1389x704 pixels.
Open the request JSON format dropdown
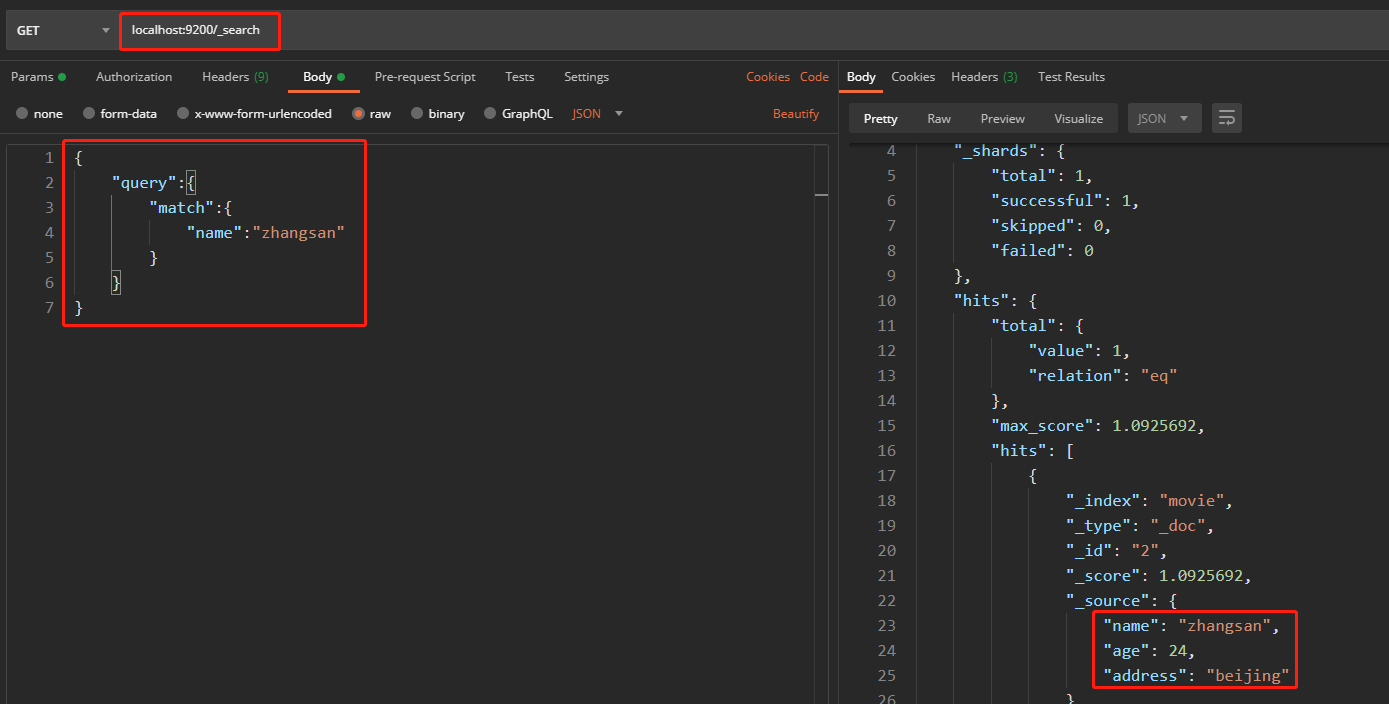pos(597,114)
